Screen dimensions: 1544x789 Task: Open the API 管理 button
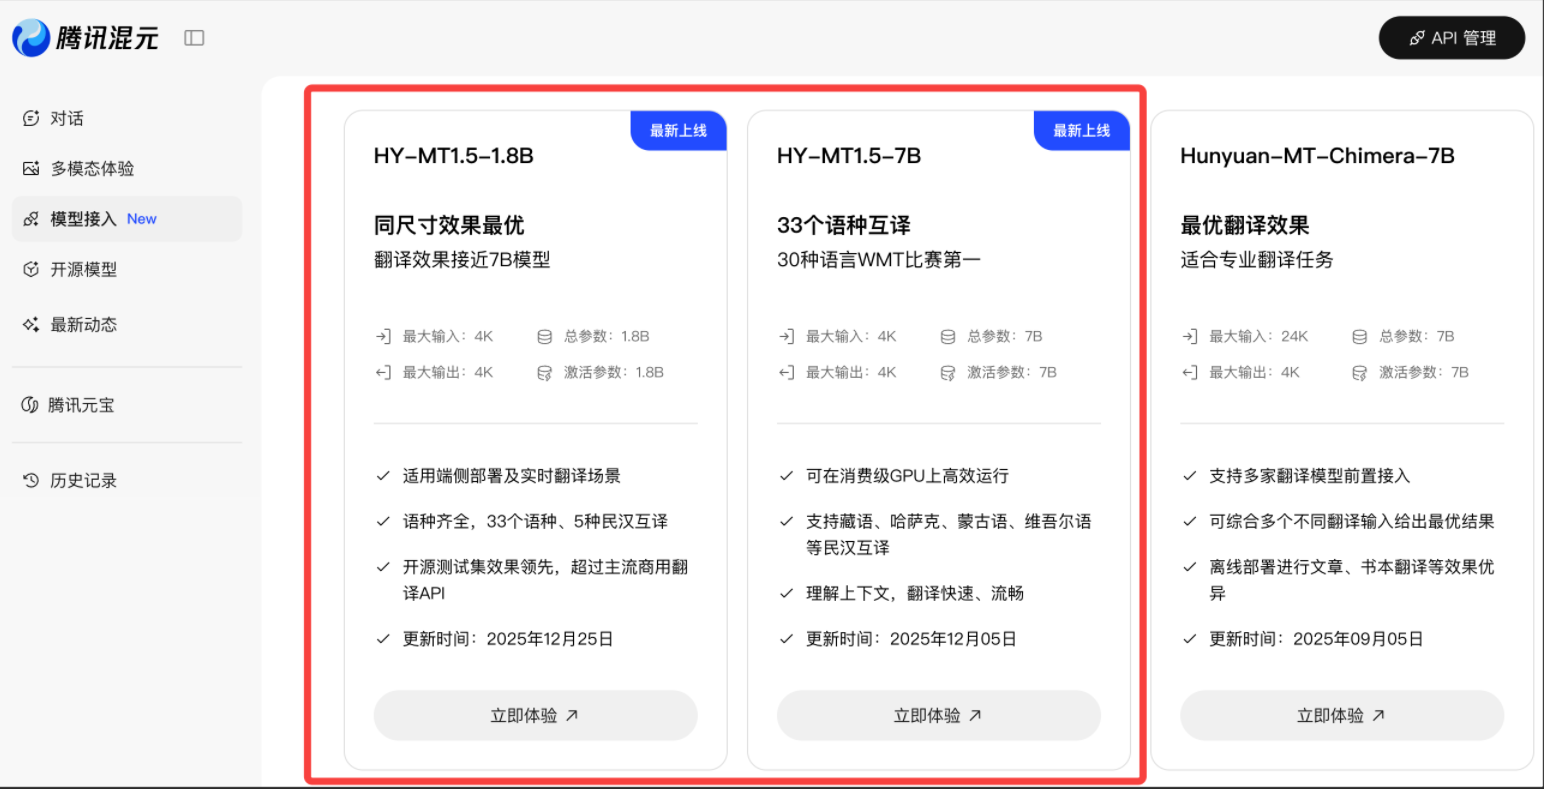pos(1452,37)
